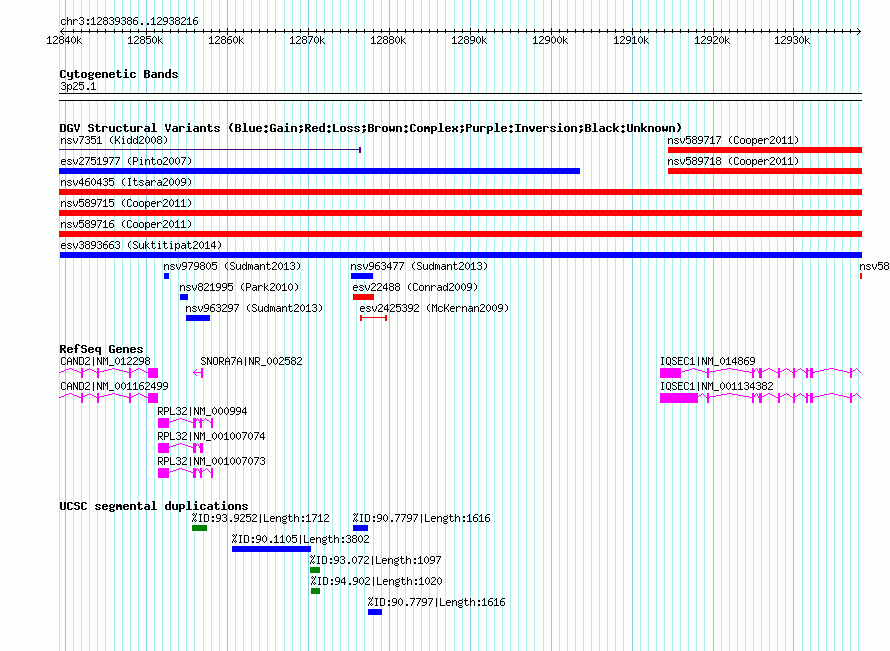This screenshot has height=651, width=890.
Task: Click the nsv963297 (Sudmant2013) variant label
Action: point(254,308)
